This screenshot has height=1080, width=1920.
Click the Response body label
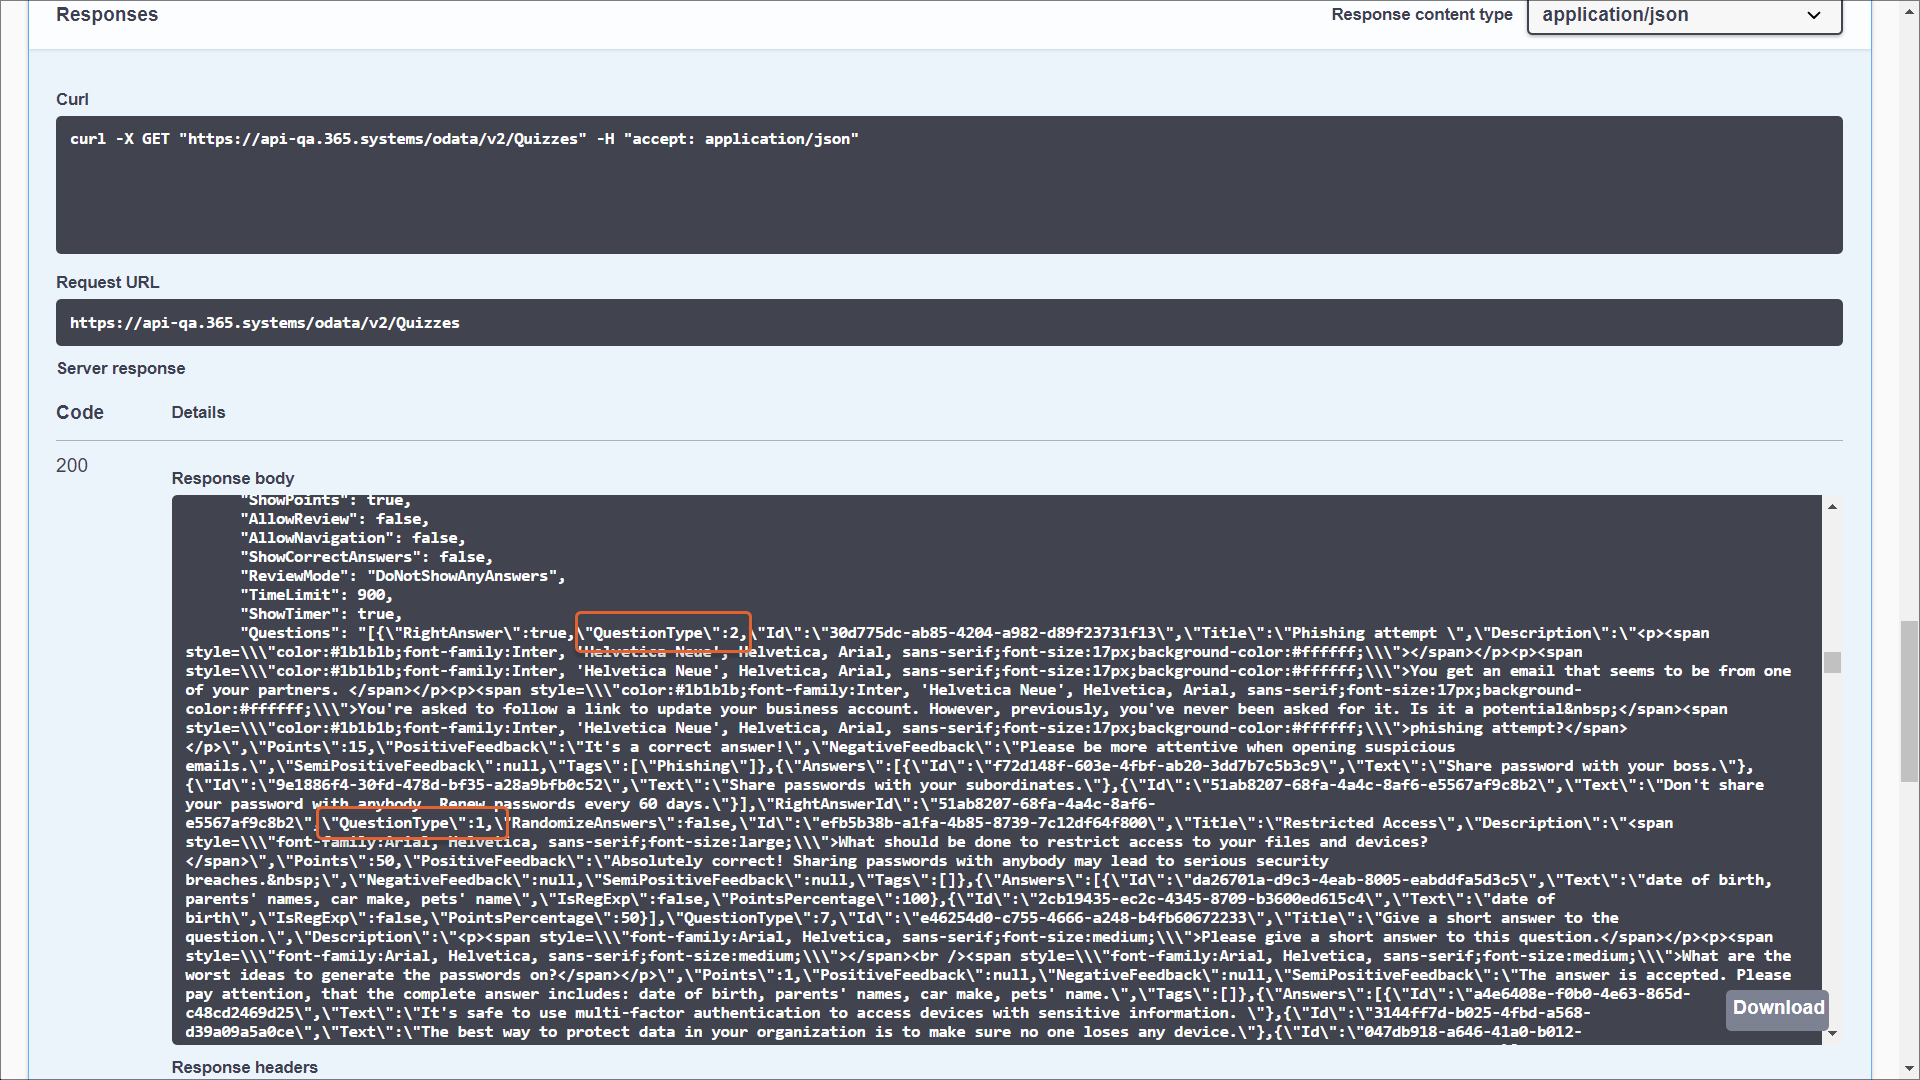(232, 478)
